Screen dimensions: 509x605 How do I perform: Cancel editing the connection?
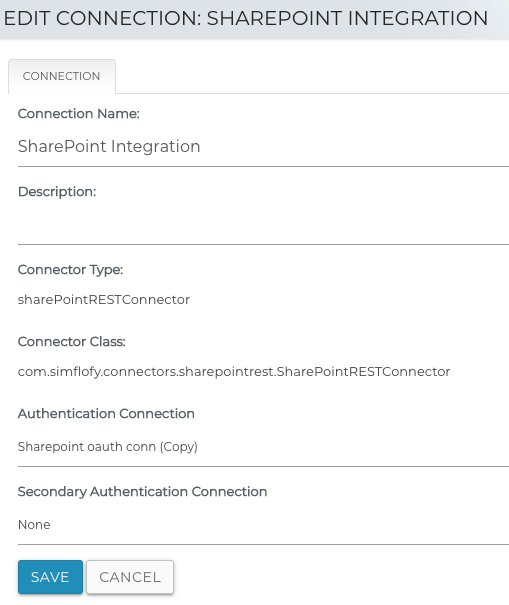point(130,577)
